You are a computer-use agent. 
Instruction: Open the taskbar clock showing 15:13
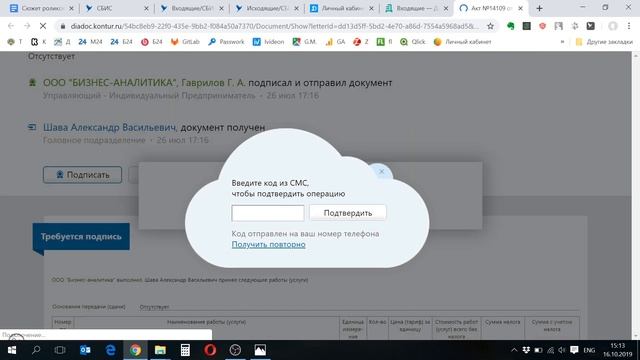(618, 350)
